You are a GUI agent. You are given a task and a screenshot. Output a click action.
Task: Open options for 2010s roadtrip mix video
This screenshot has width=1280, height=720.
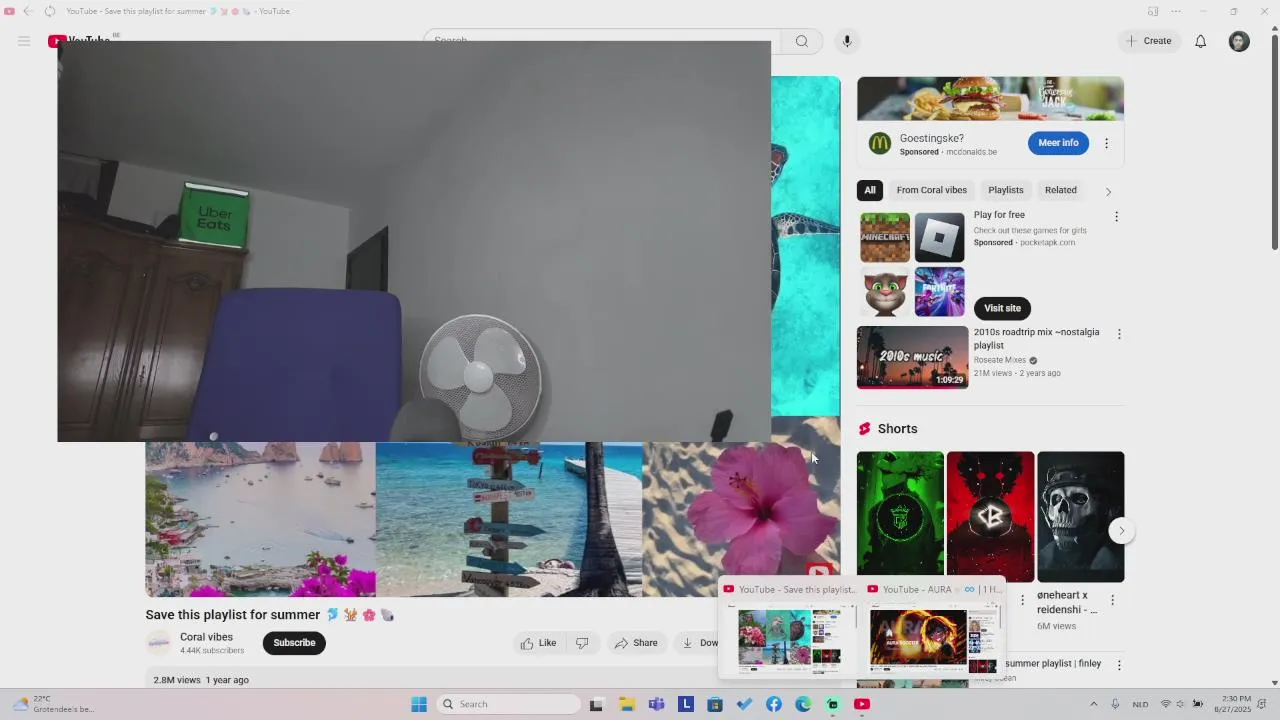(x=1119, y=334)
